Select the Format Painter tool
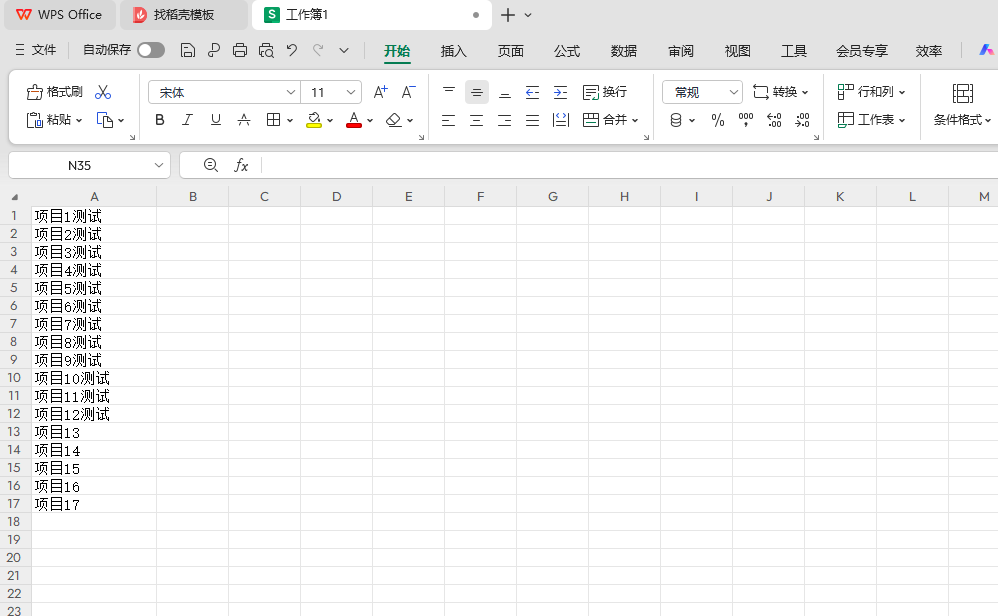 (x=53, y=92)
